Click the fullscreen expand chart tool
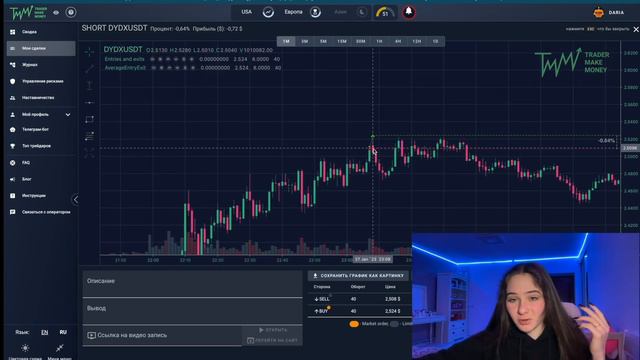 [89, 153]
